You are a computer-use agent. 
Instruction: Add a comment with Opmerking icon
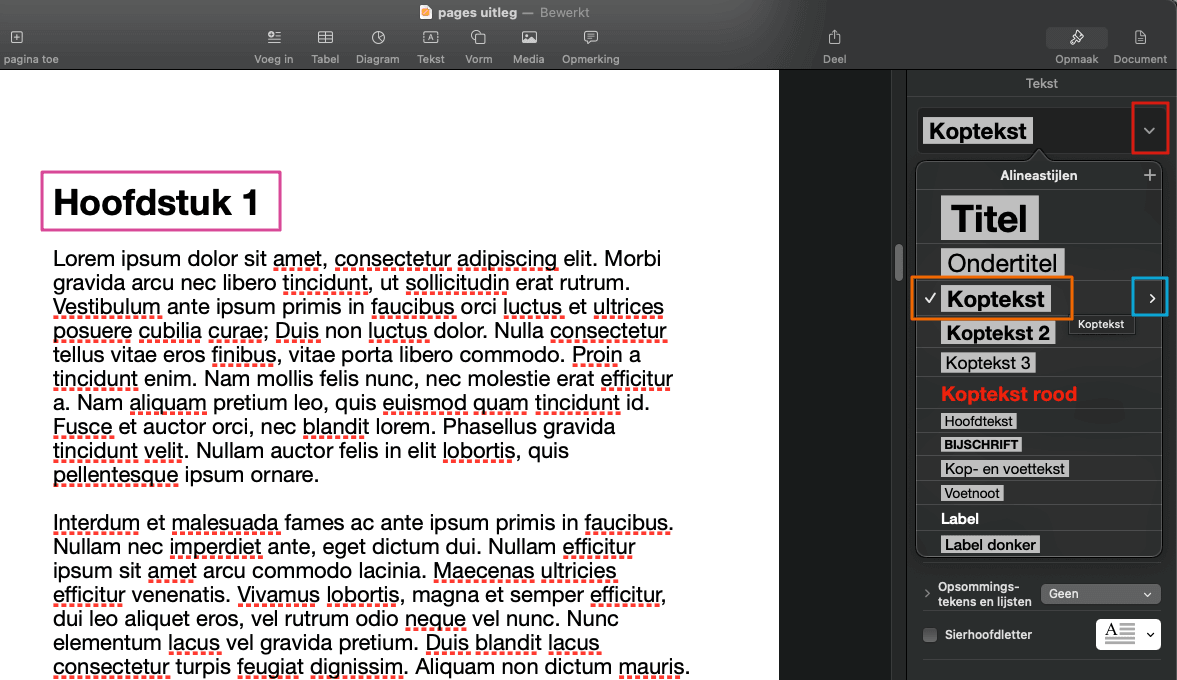point(591,37)
